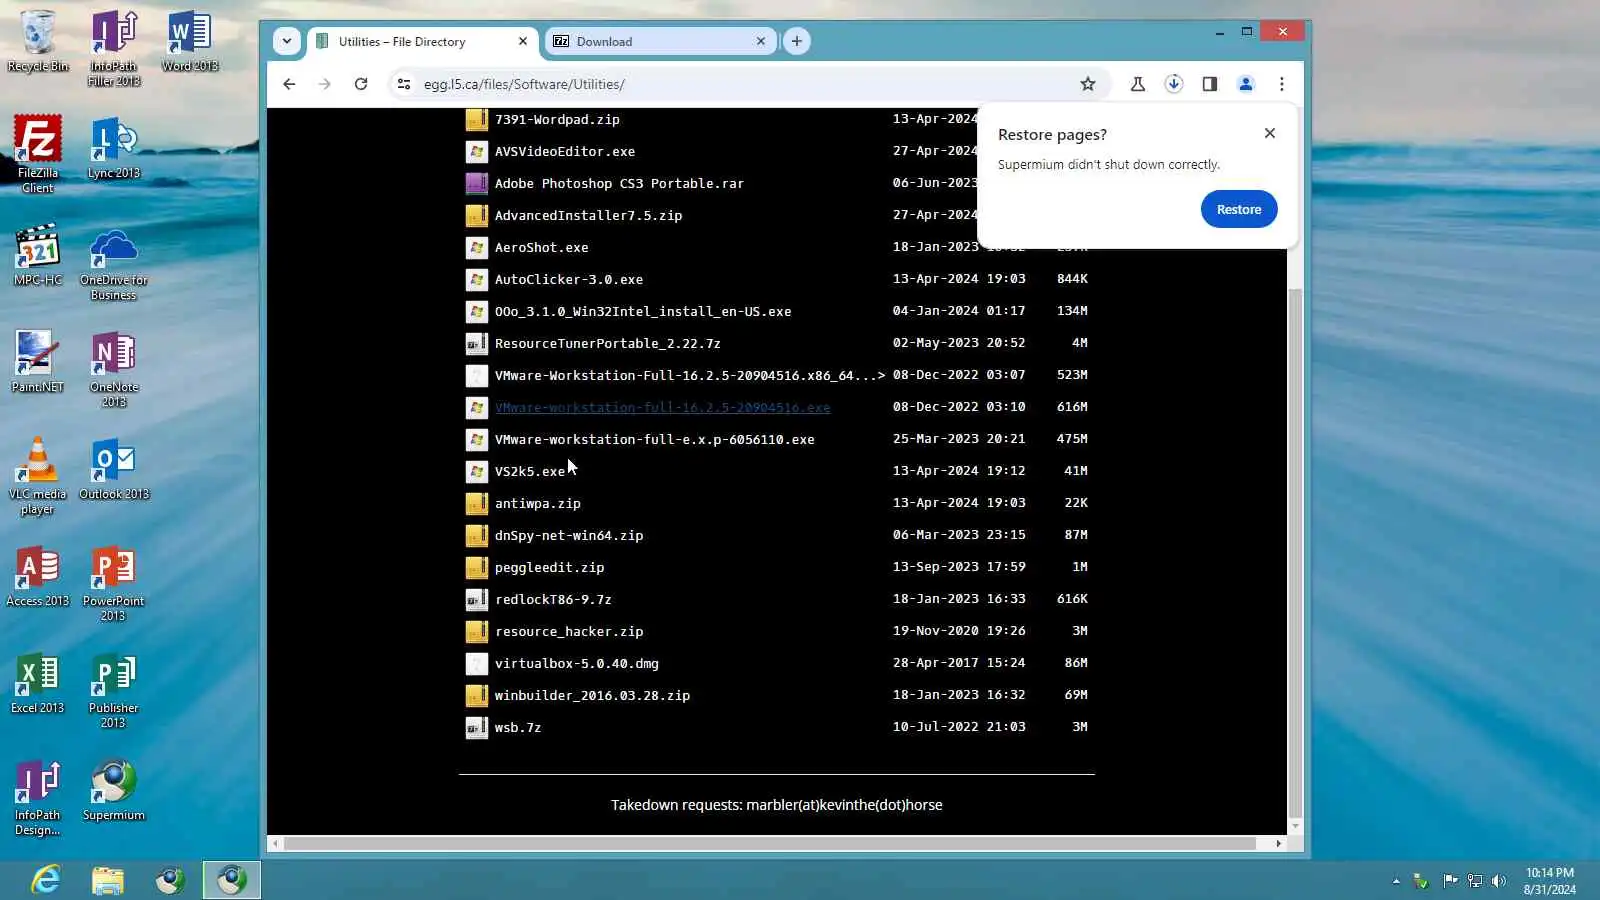Image resolution: width=1600 pixels, height=900 pixels.
Task: Close the Download tab
Action: pos(761,41)
